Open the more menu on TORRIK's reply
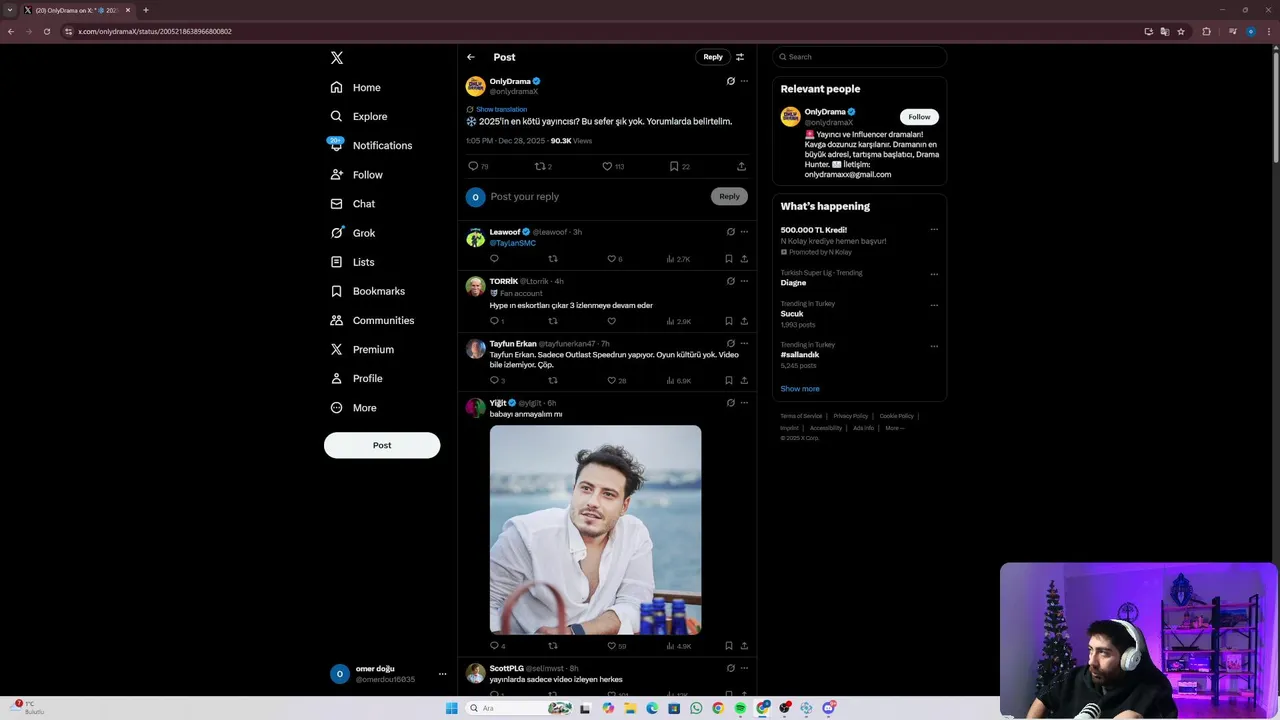Image resolution: width=1280 pixels, height=720 pixels. 744,281
